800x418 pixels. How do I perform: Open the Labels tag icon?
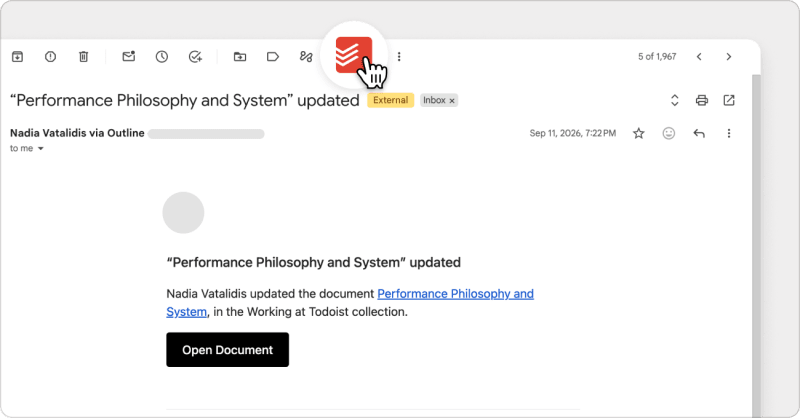(273, 57)
